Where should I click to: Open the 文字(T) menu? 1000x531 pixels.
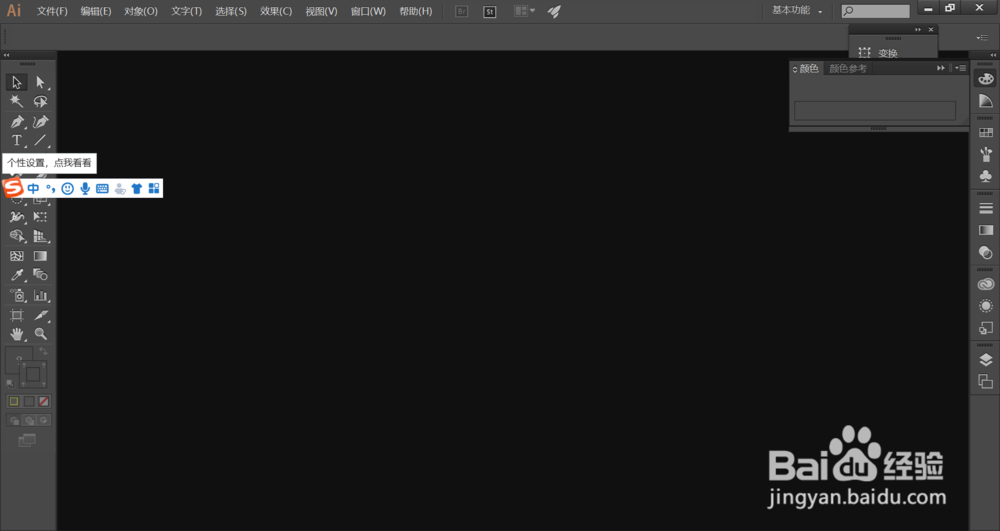point(186,11)
